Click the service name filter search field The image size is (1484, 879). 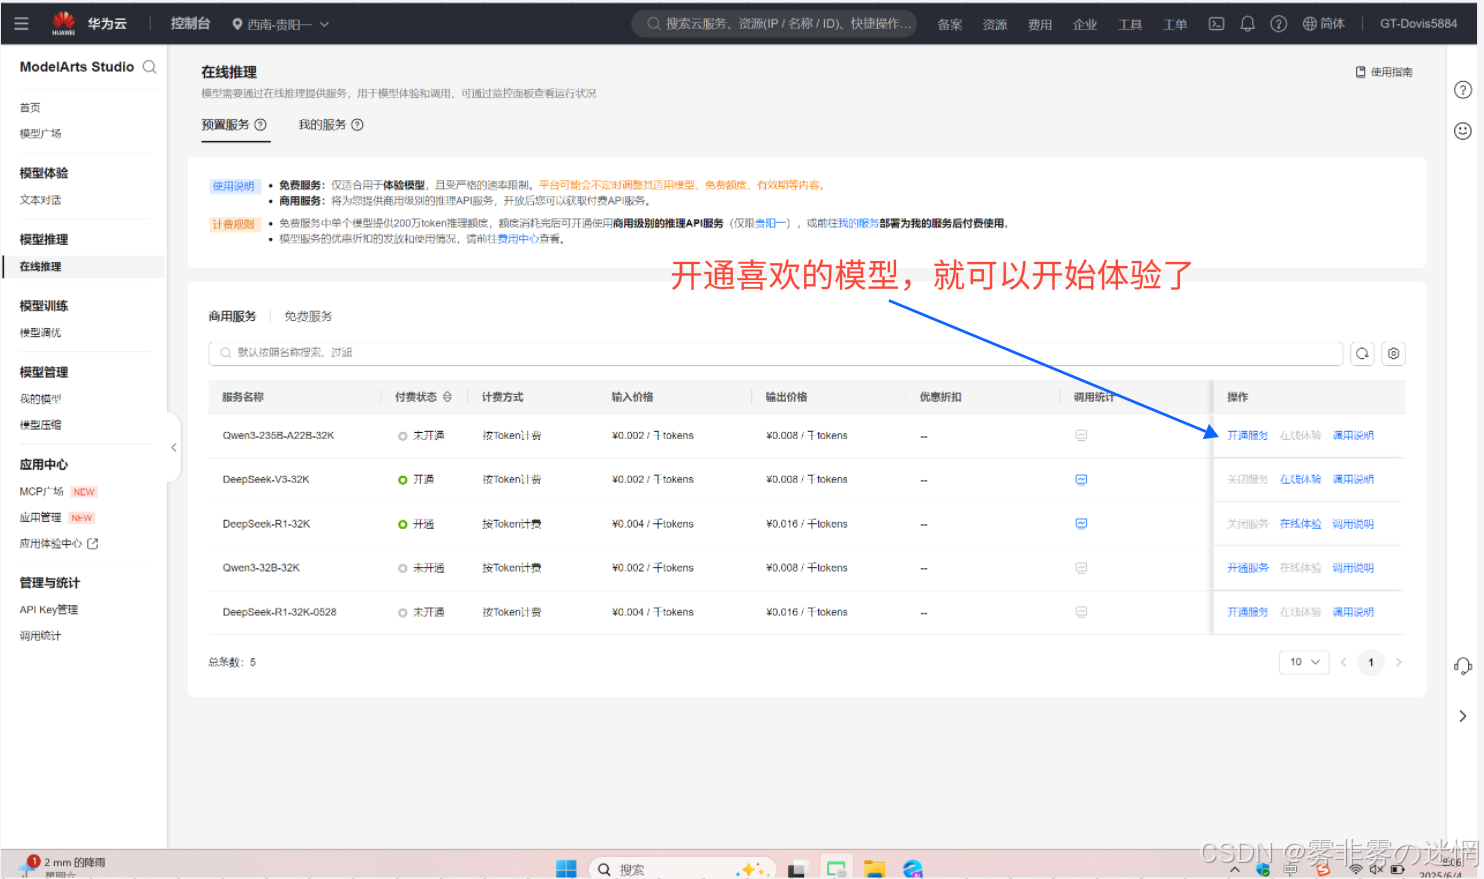coord(775,353)
